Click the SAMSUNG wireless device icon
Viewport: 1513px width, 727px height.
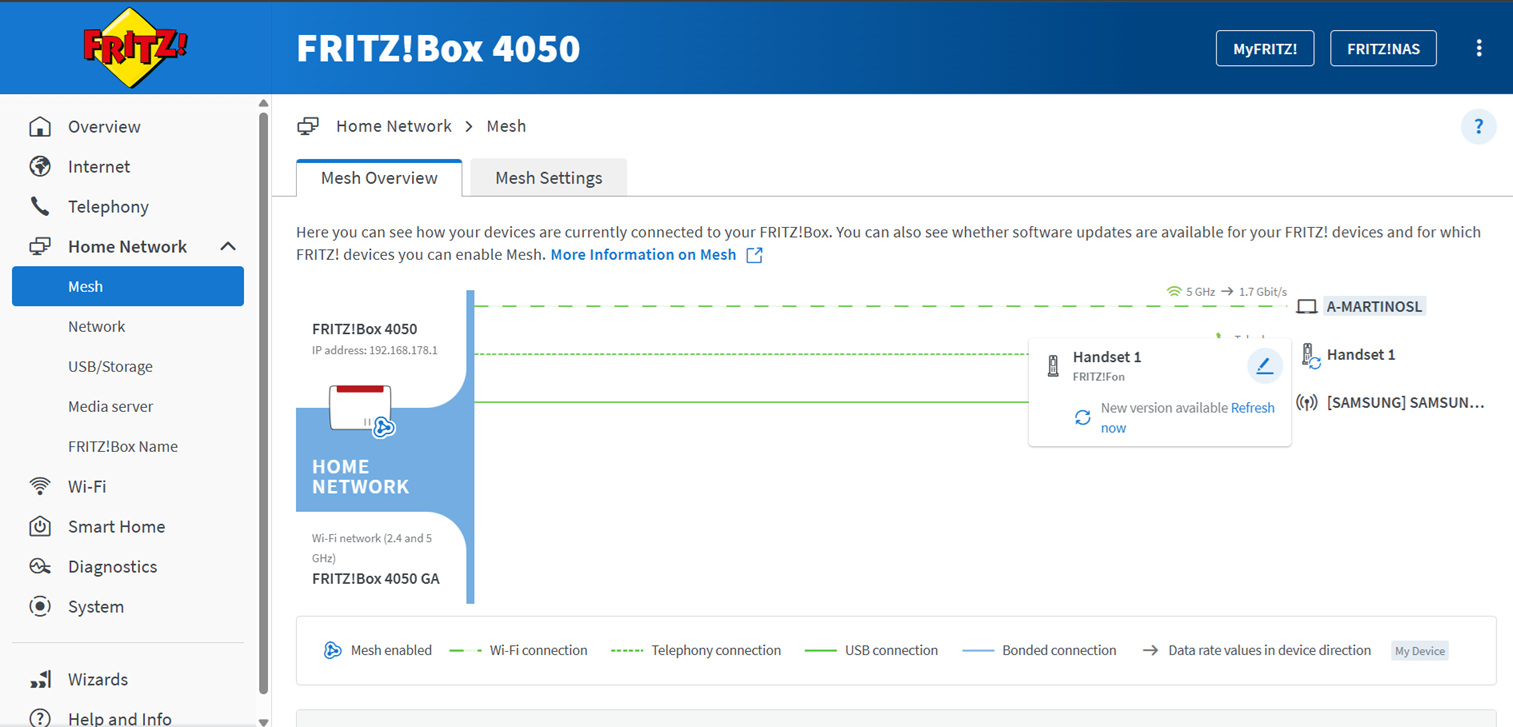(1307, 403)
